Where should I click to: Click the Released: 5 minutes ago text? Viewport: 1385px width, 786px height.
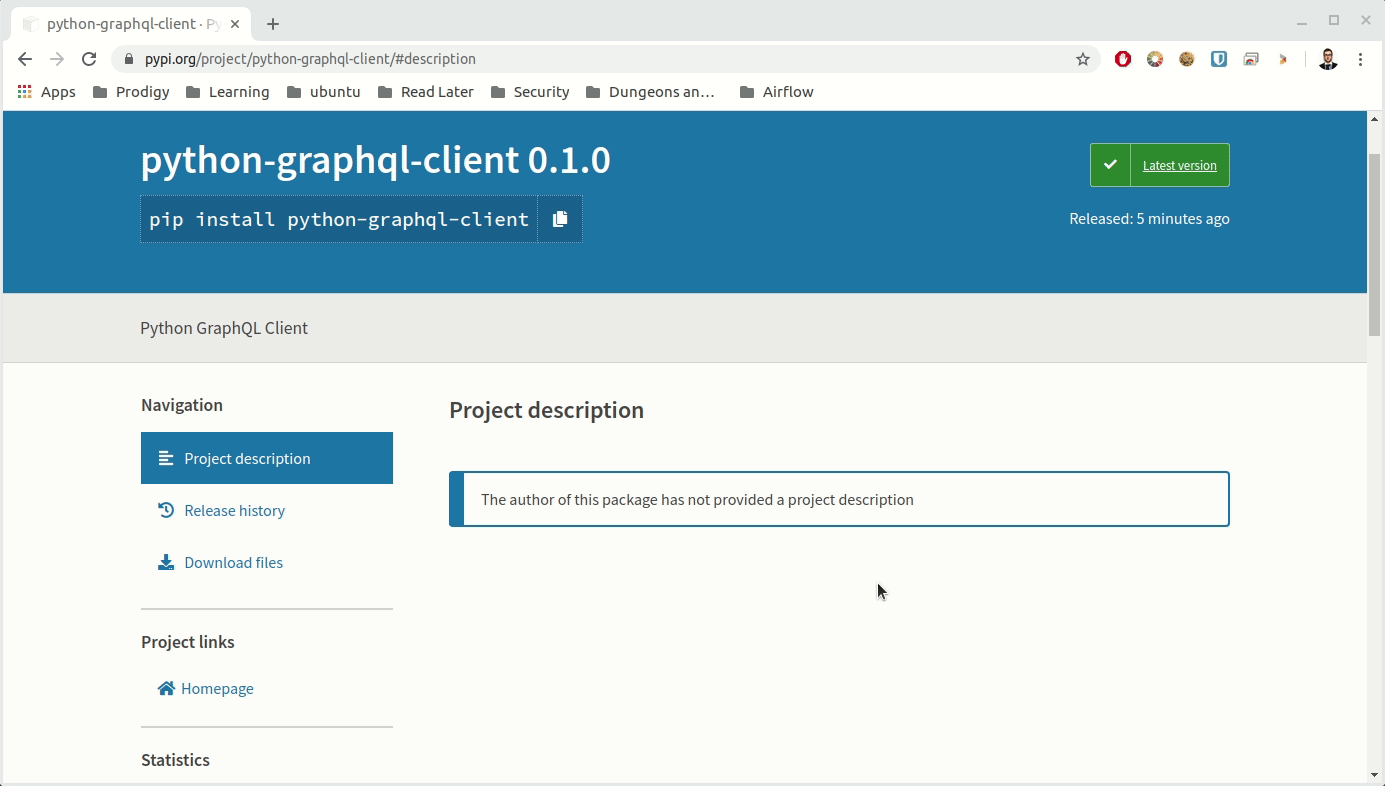[1149, 219]
